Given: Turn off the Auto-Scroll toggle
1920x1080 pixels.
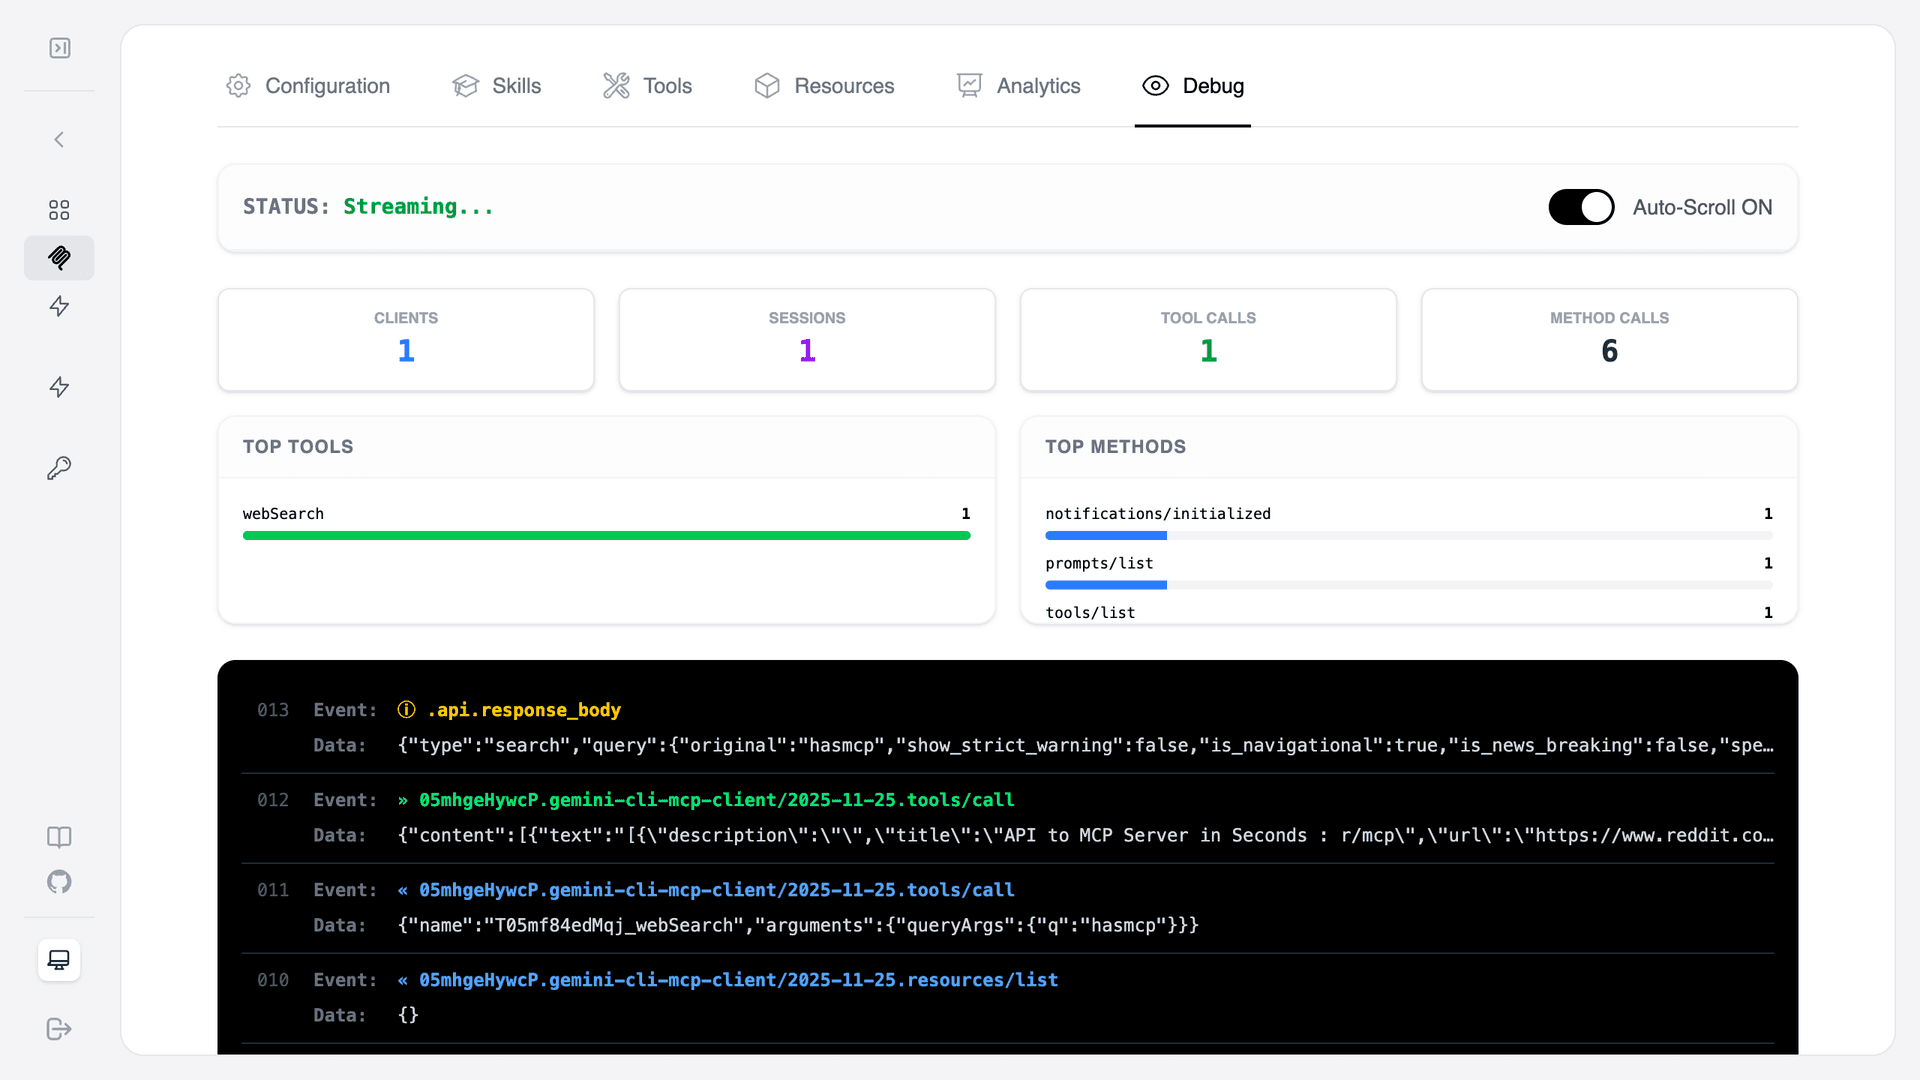Looking at the screenshot, I should coord(1581,207).
